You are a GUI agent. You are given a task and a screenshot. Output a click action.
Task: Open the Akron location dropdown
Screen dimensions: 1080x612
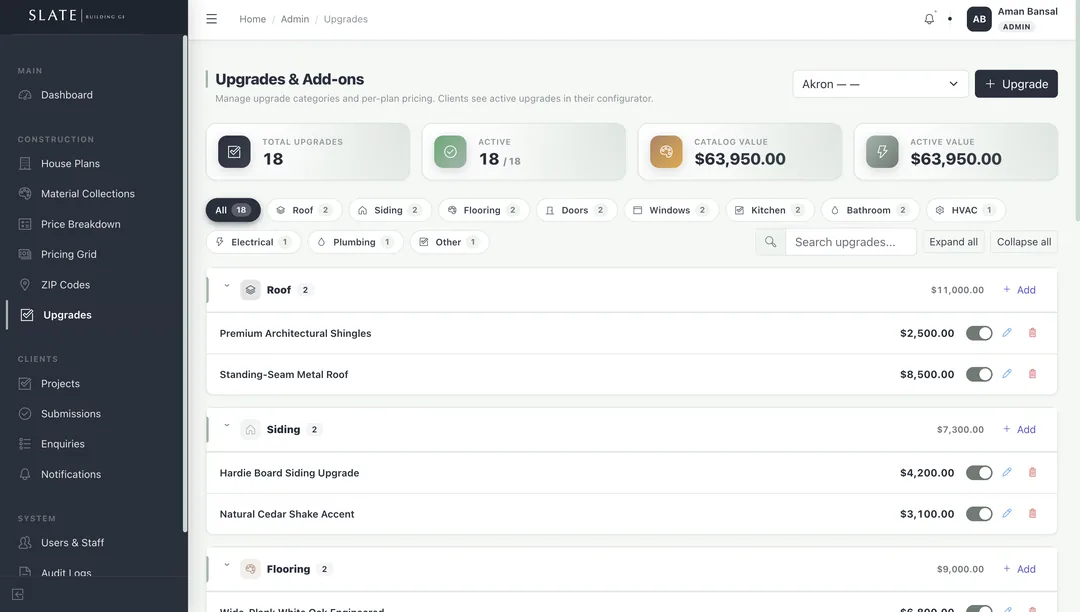(880, 84)
